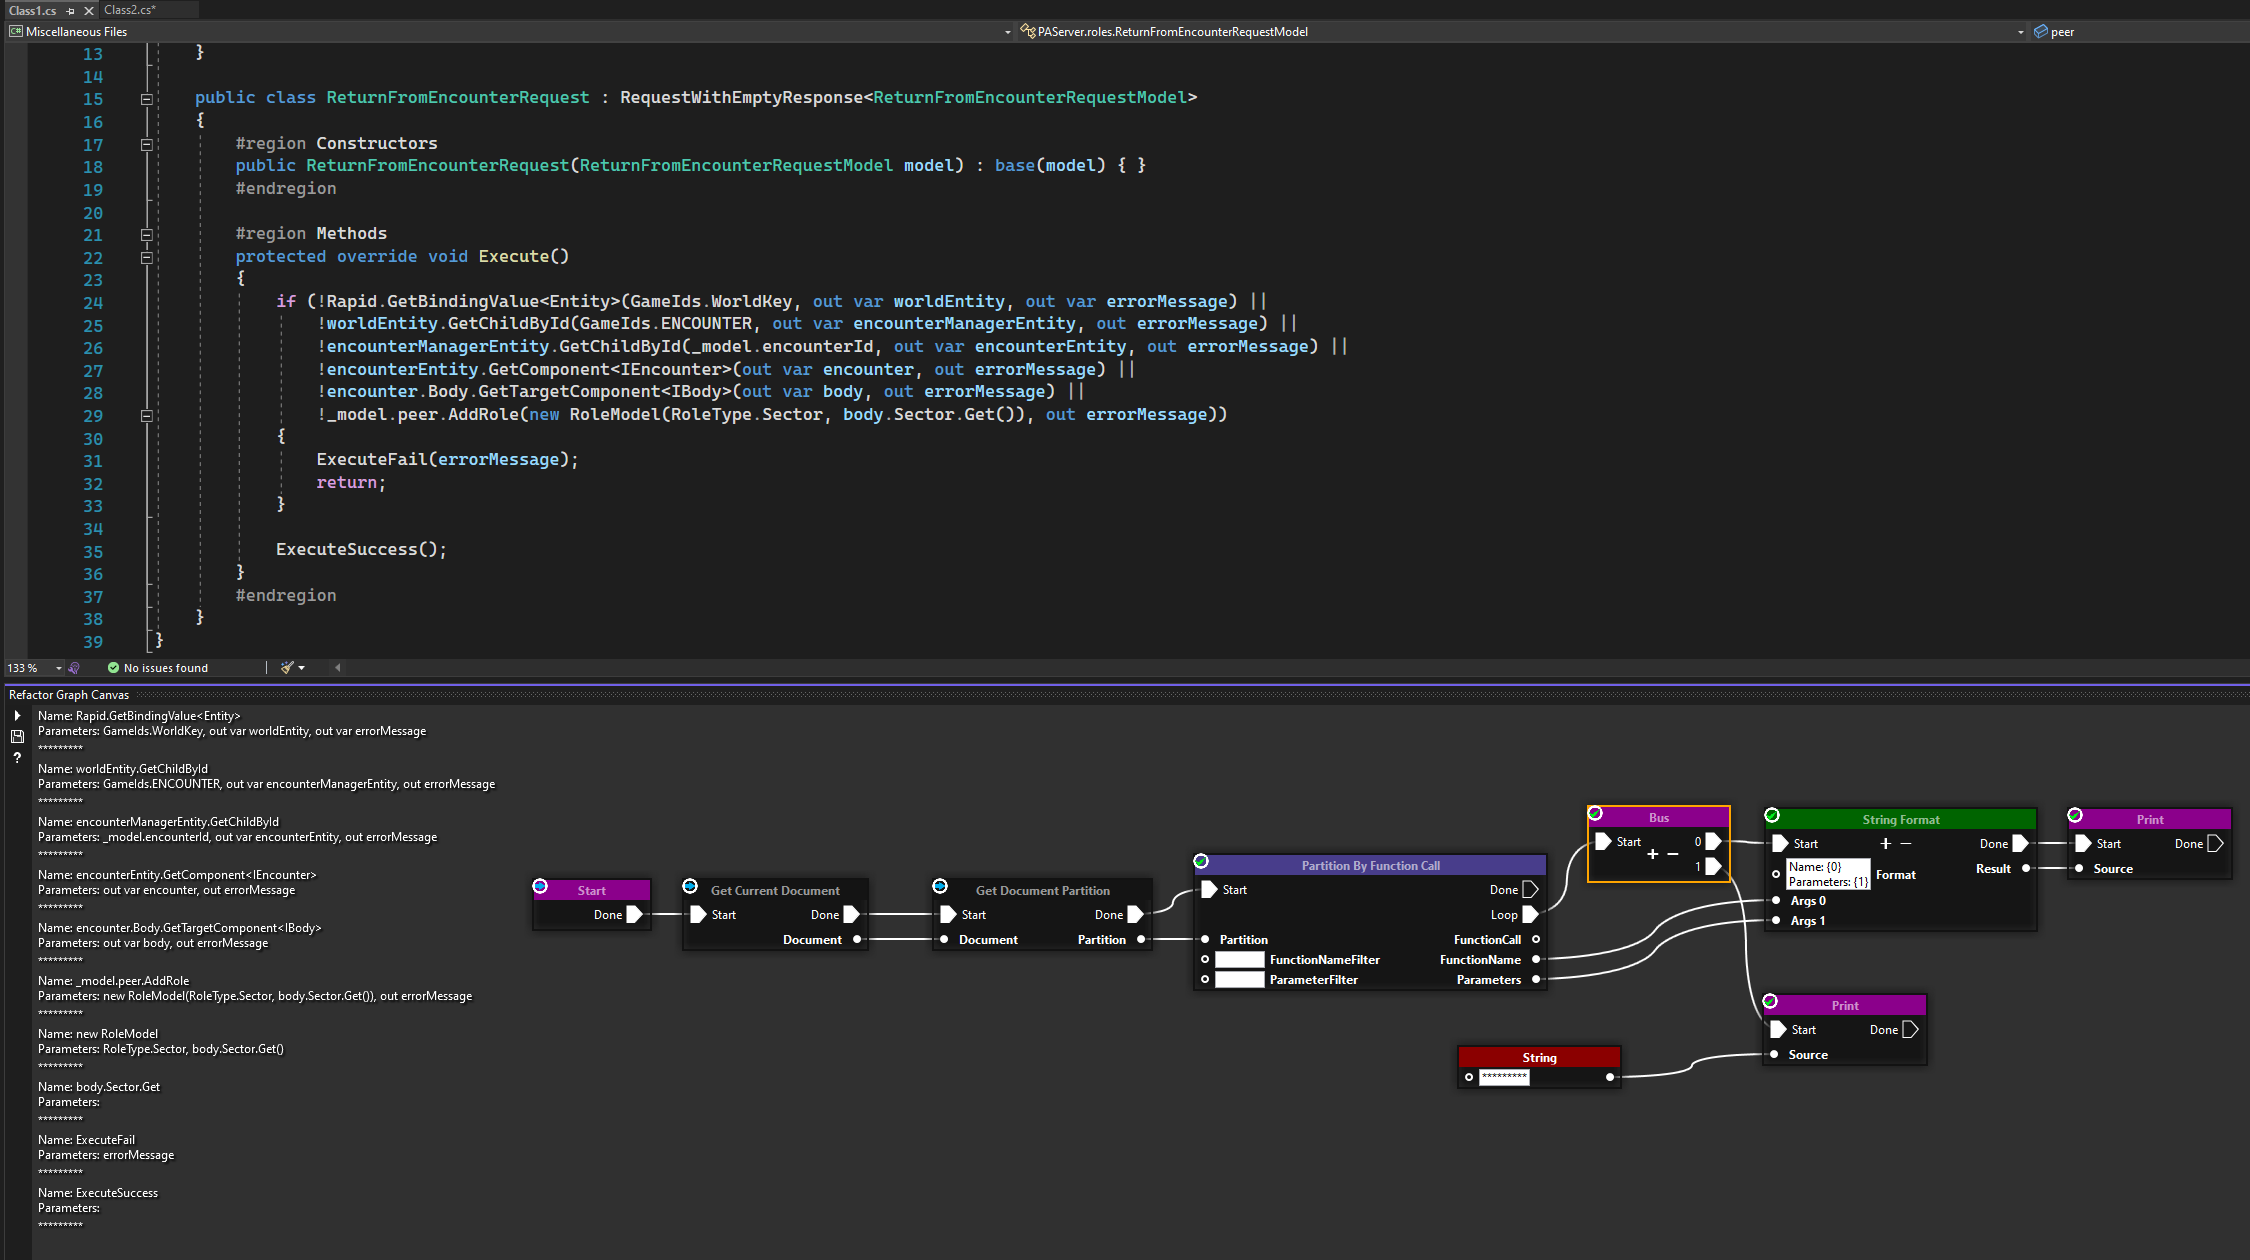Select the Refactor Graph Canvas panel title
The width and height of the screenshot is (2250, 1260).
(69, 695)
